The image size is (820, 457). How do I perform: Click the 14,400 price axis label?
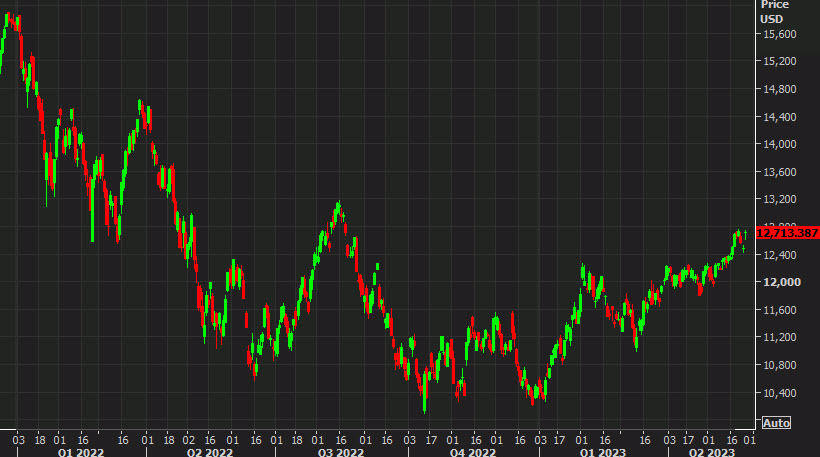point(780,117)
